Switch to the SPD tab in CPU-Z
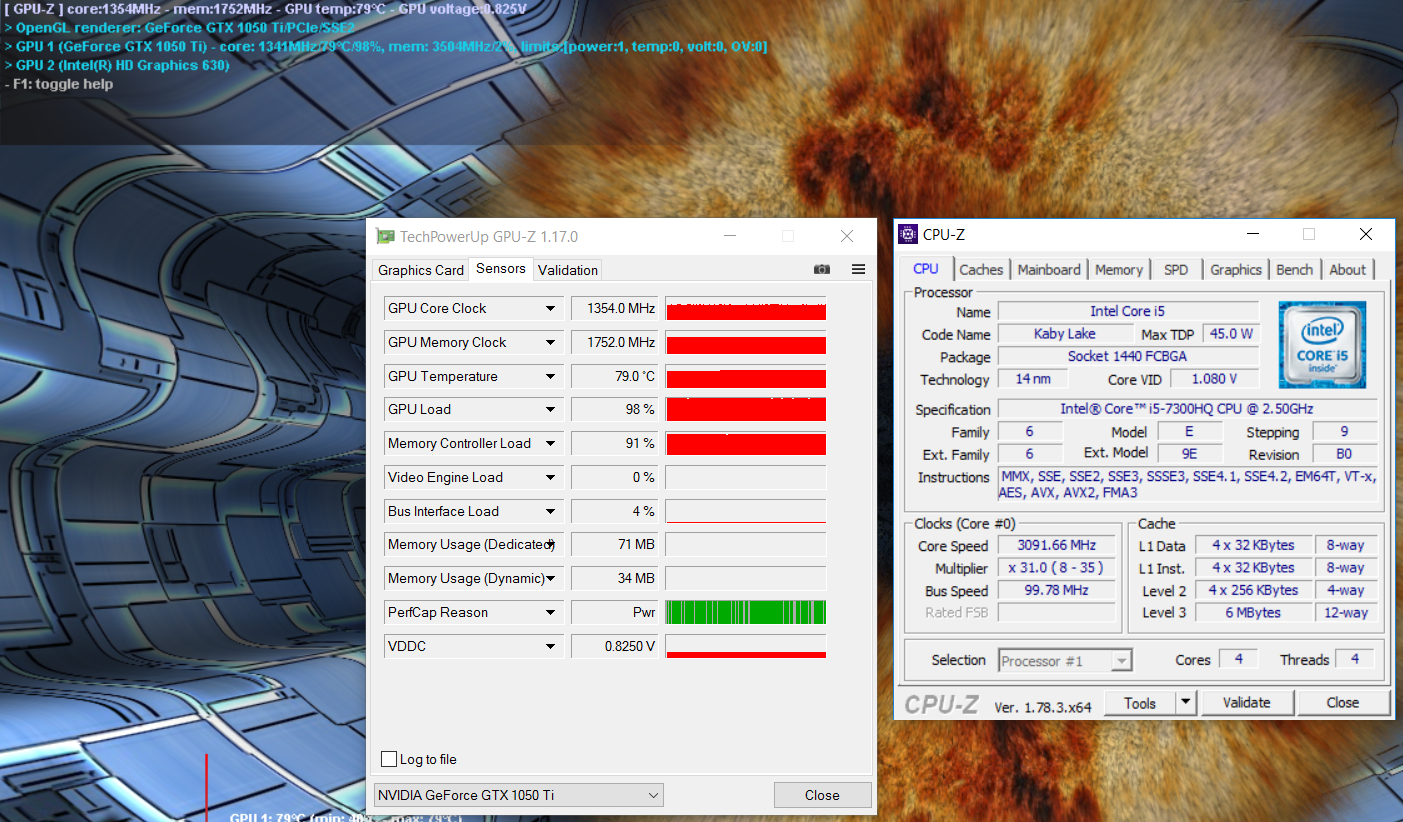The image size is (1403, 822). click(1176, 270)
